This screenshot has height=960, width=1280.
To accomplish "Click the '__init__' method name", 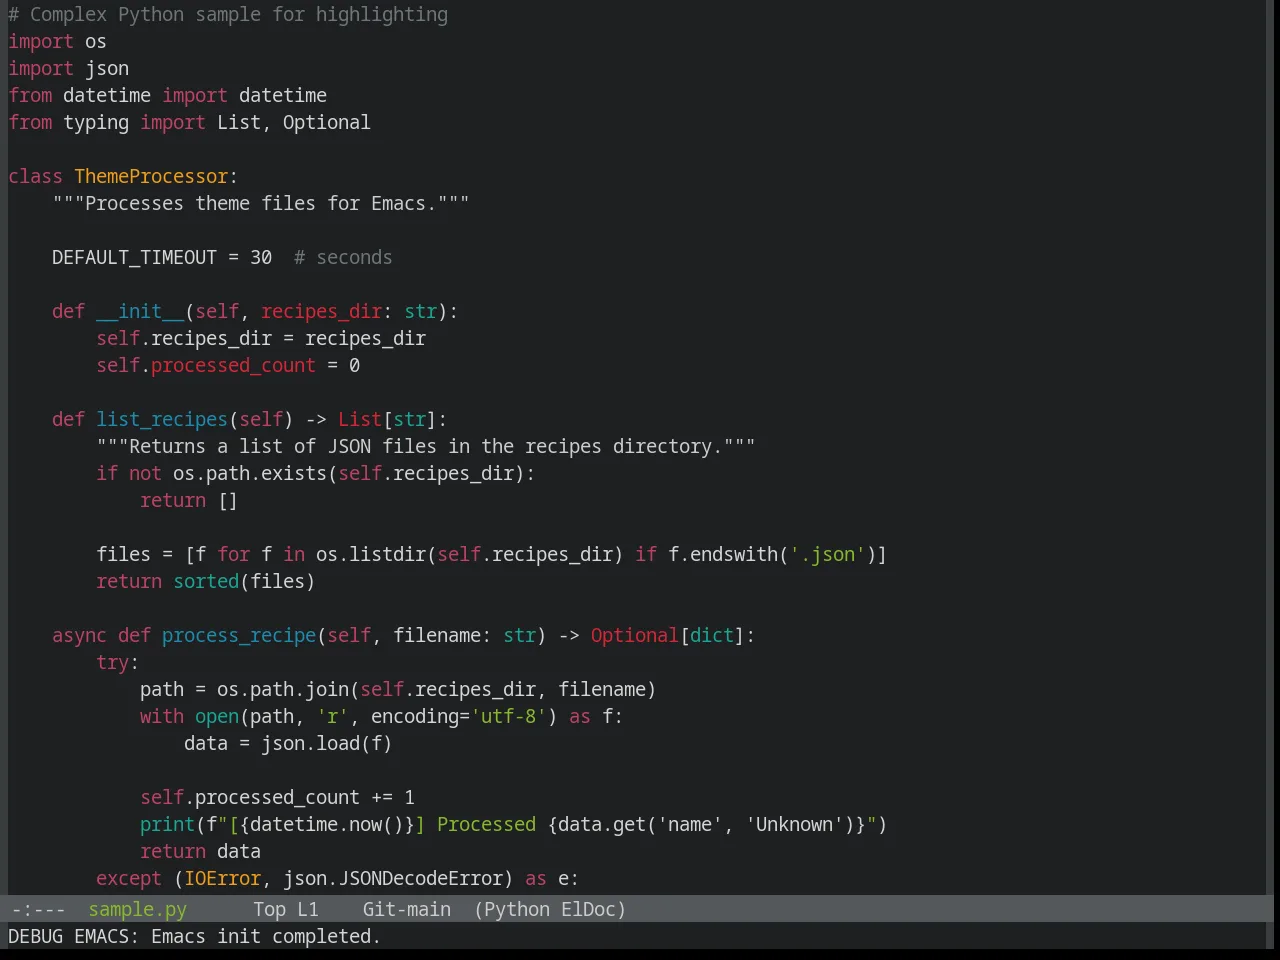I will (140, 311).
